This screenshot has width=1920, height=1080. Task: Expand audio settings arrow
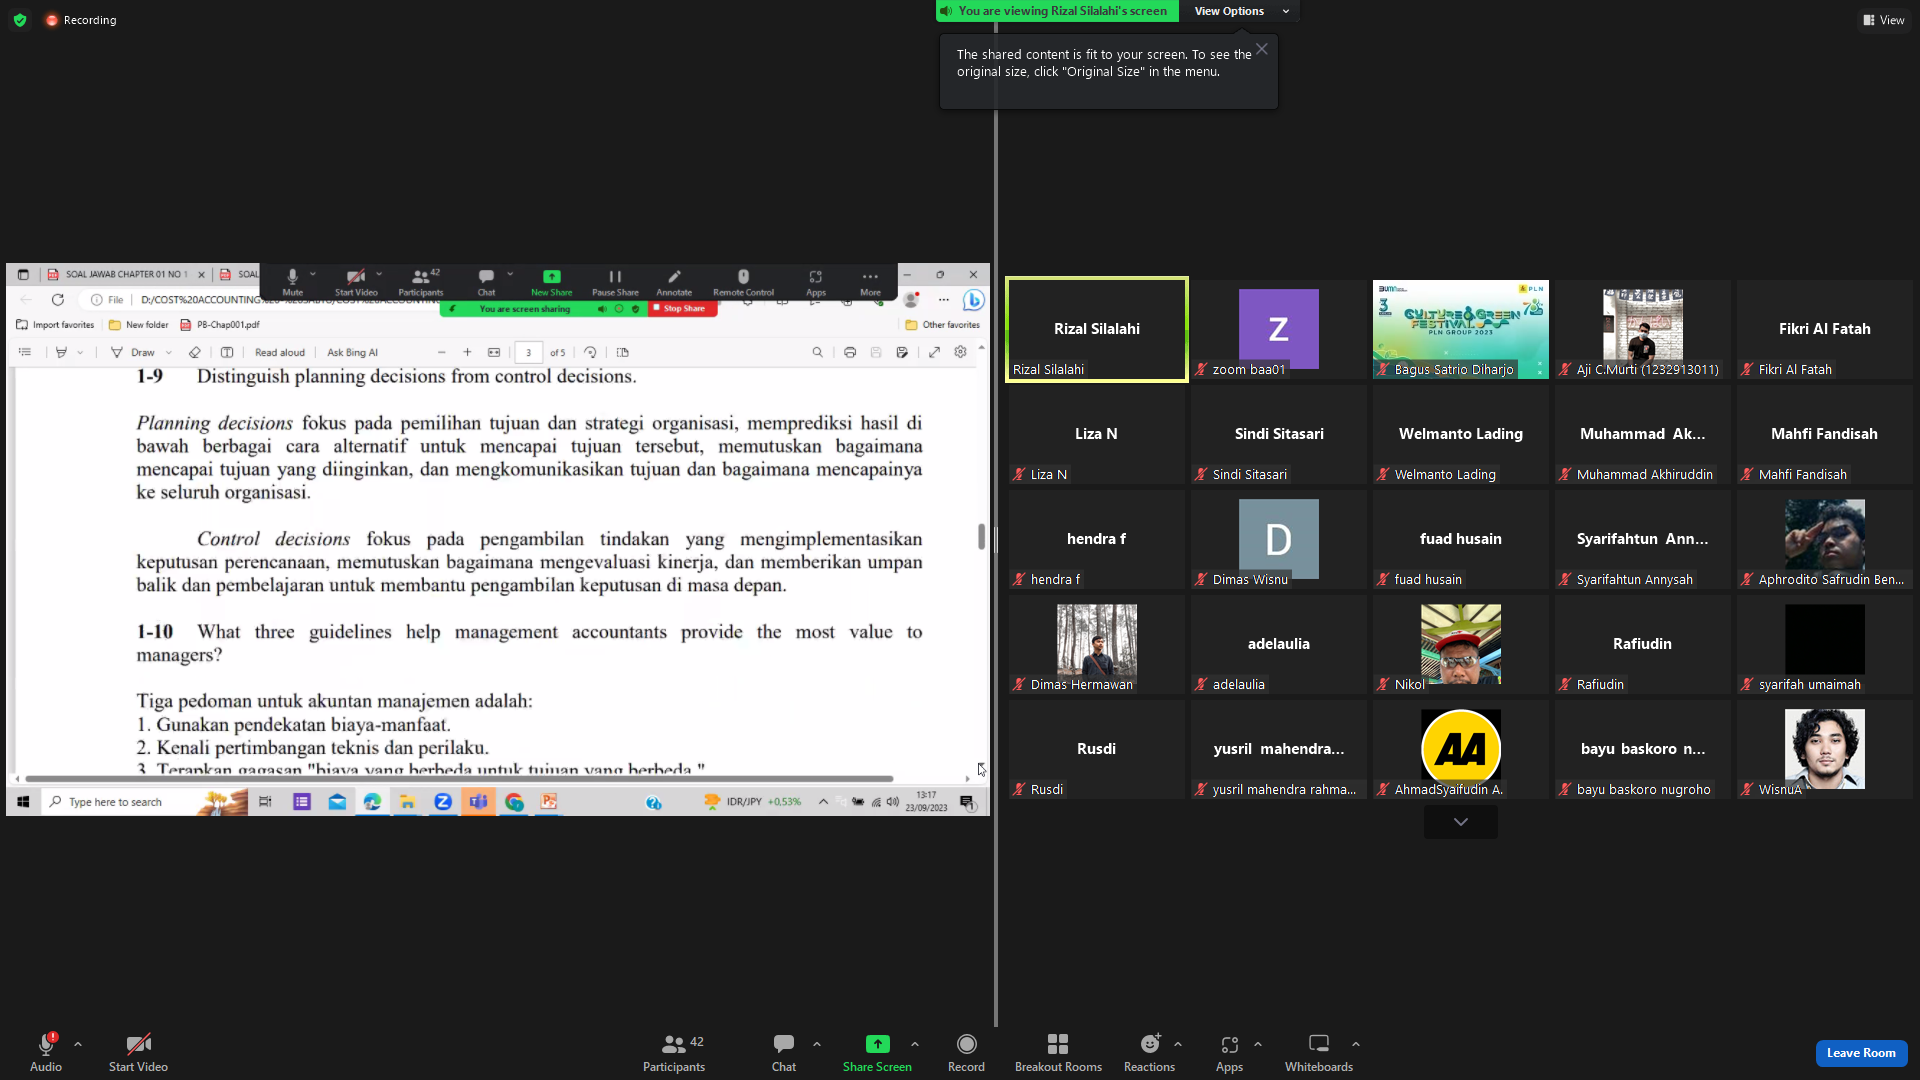78,1044
